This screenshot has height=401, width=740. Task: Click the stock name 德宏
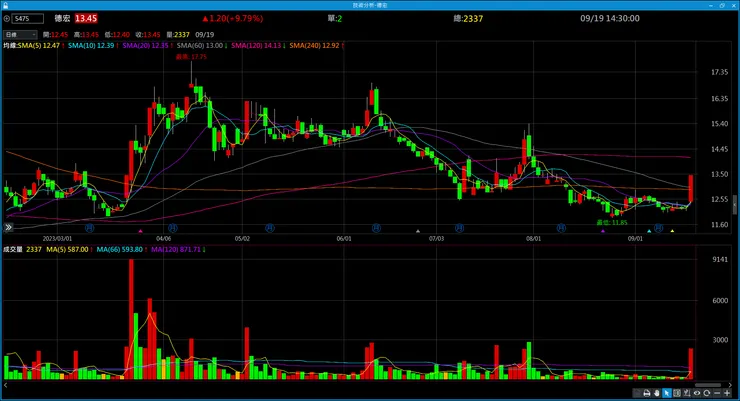coord(62,19)
